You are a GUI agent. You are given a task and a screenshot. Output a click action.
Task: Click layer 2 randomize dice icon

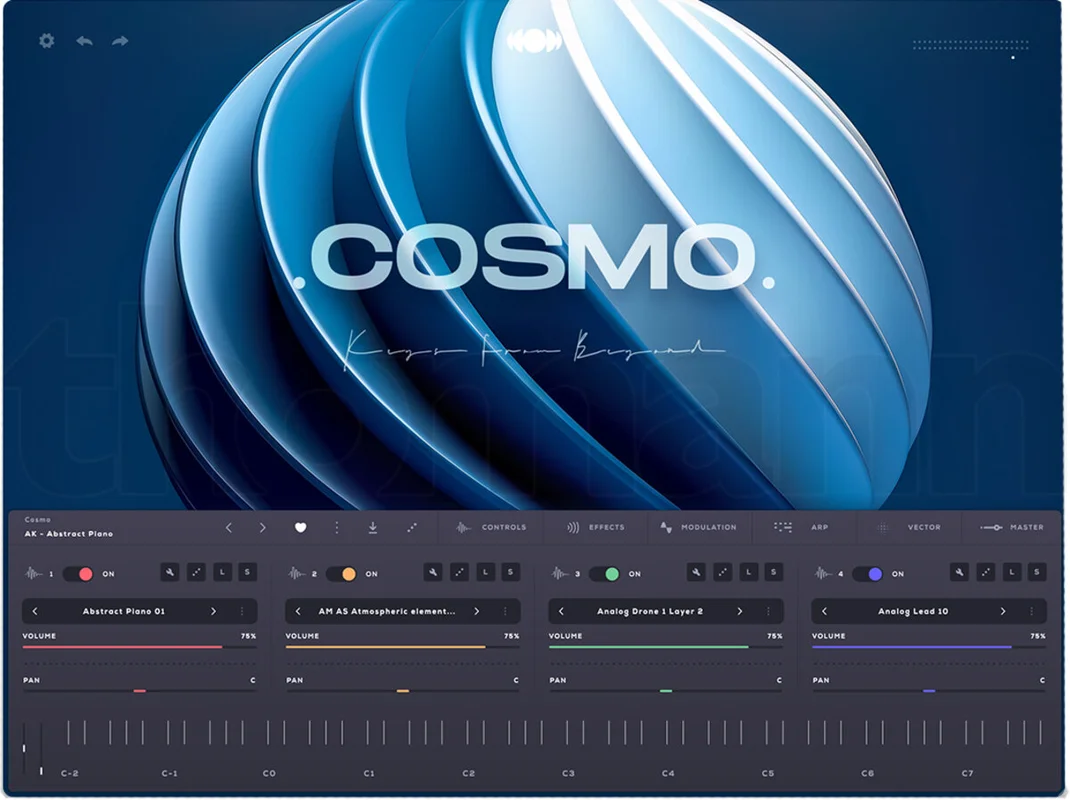pos(459,573)
